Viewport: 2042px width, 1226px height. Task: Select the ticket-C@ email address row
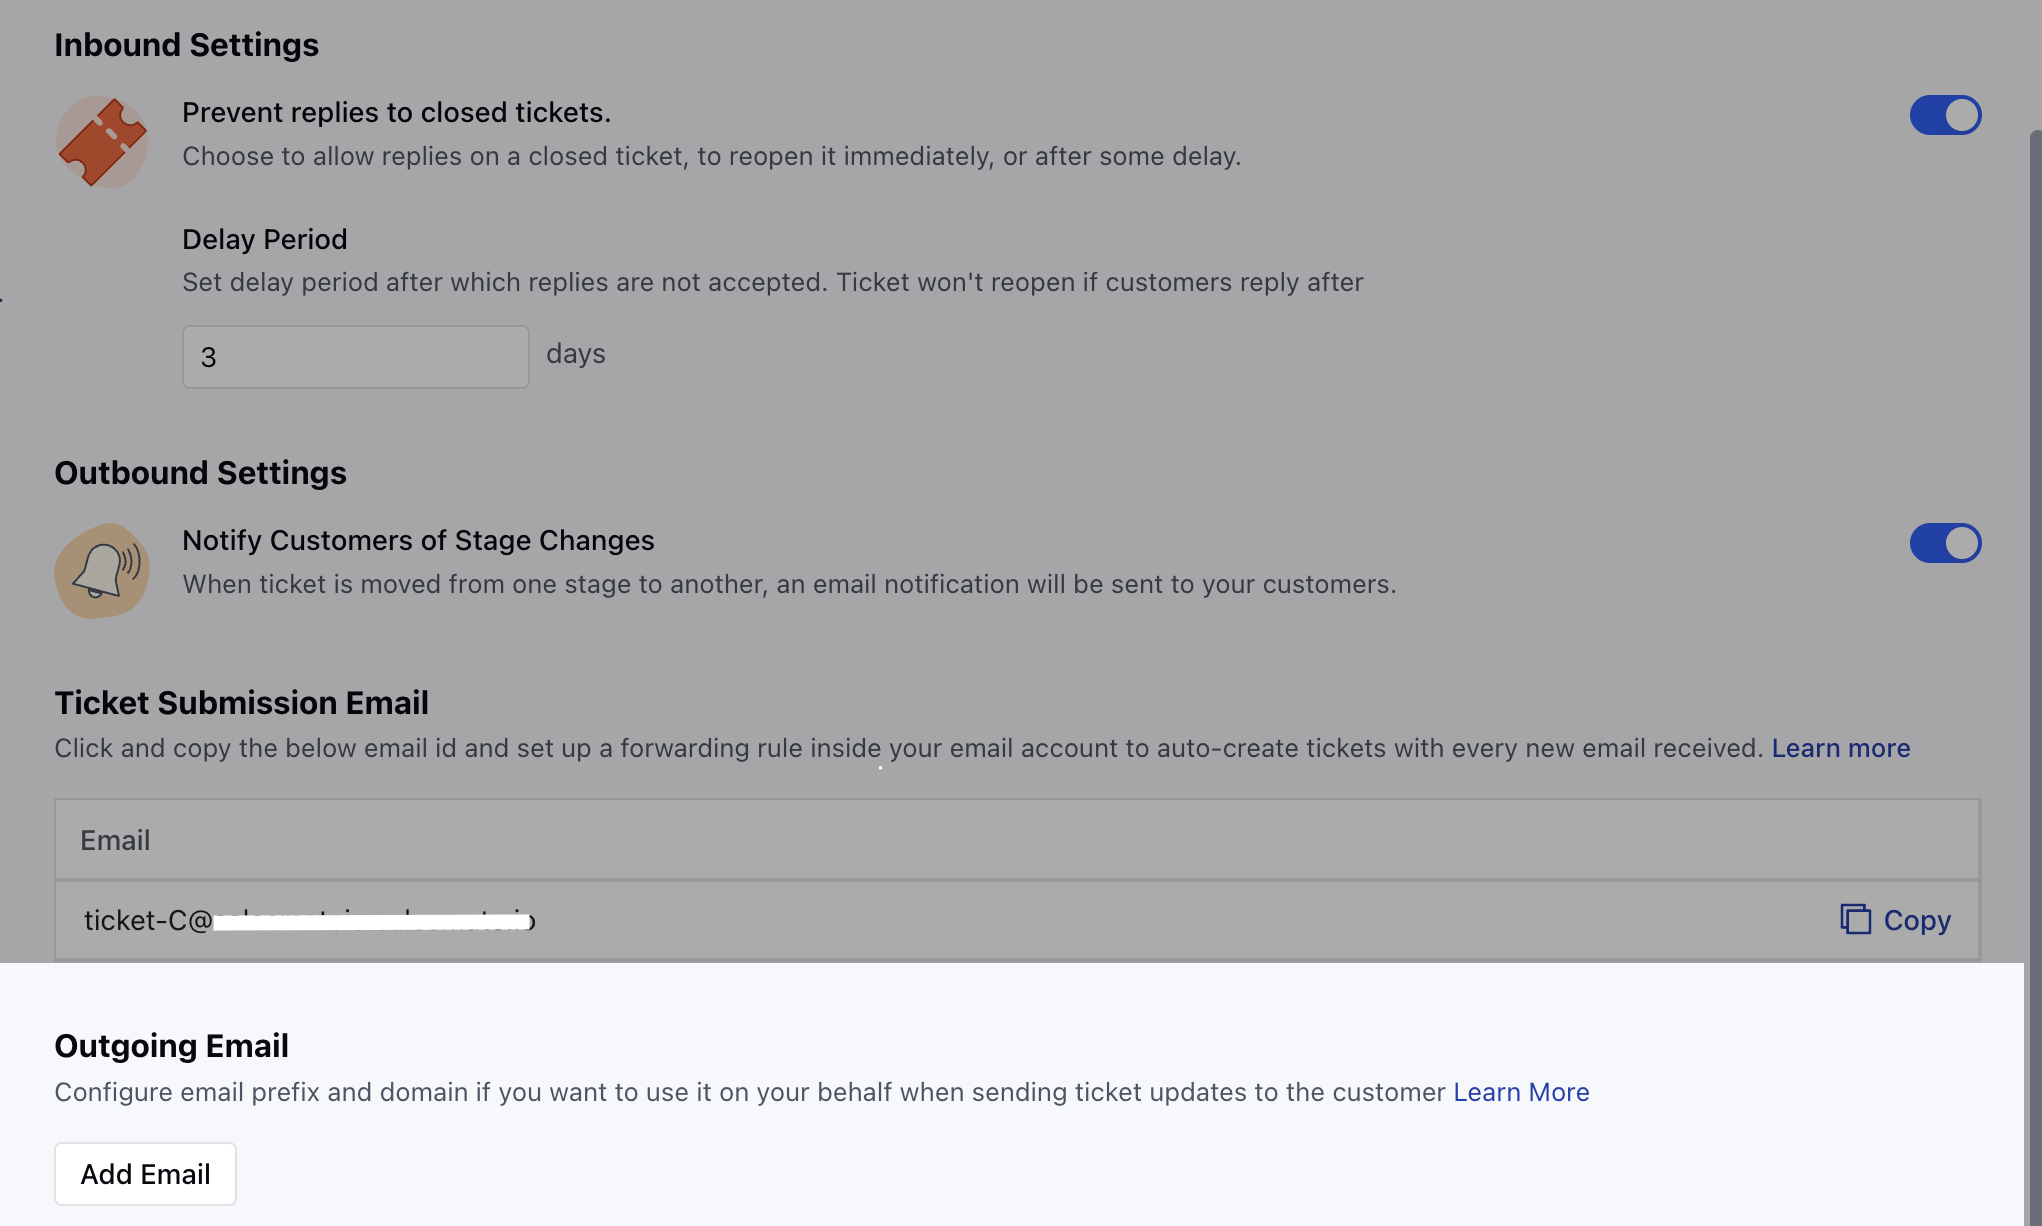tap(310, 919)
